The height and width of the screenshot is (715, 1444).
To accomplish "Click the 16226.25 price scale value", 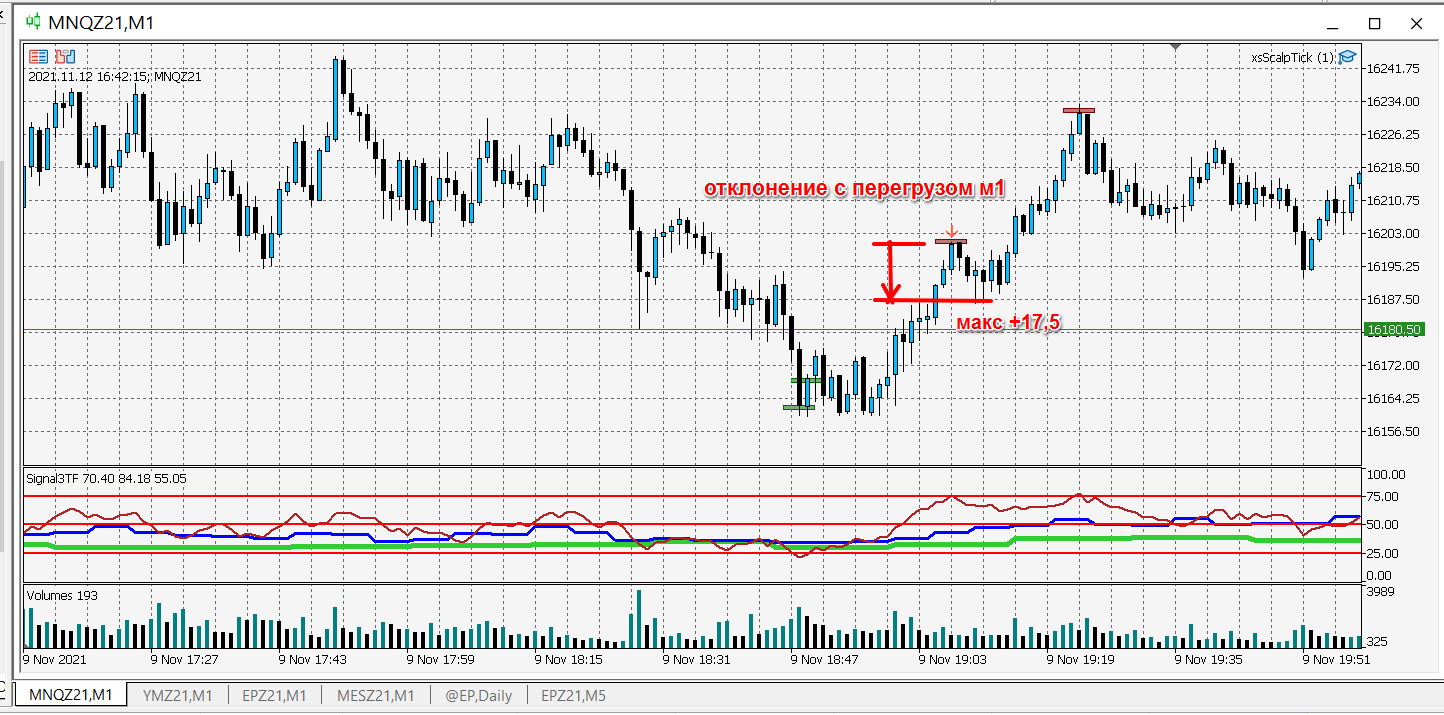I will [1394, 134].
